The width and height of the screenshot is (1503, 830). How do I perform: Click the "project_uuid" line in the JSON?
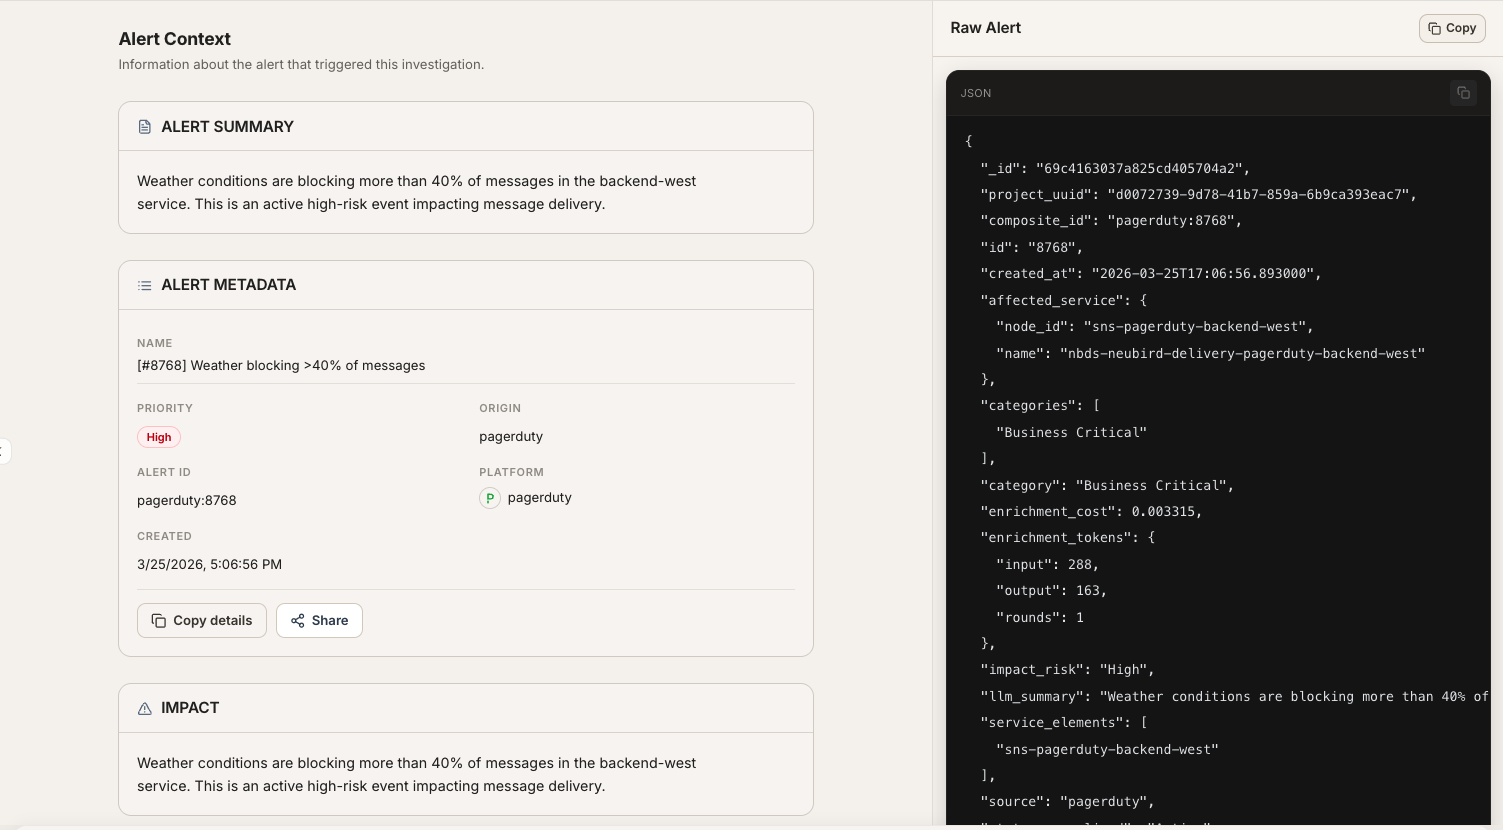[1198, 194]
